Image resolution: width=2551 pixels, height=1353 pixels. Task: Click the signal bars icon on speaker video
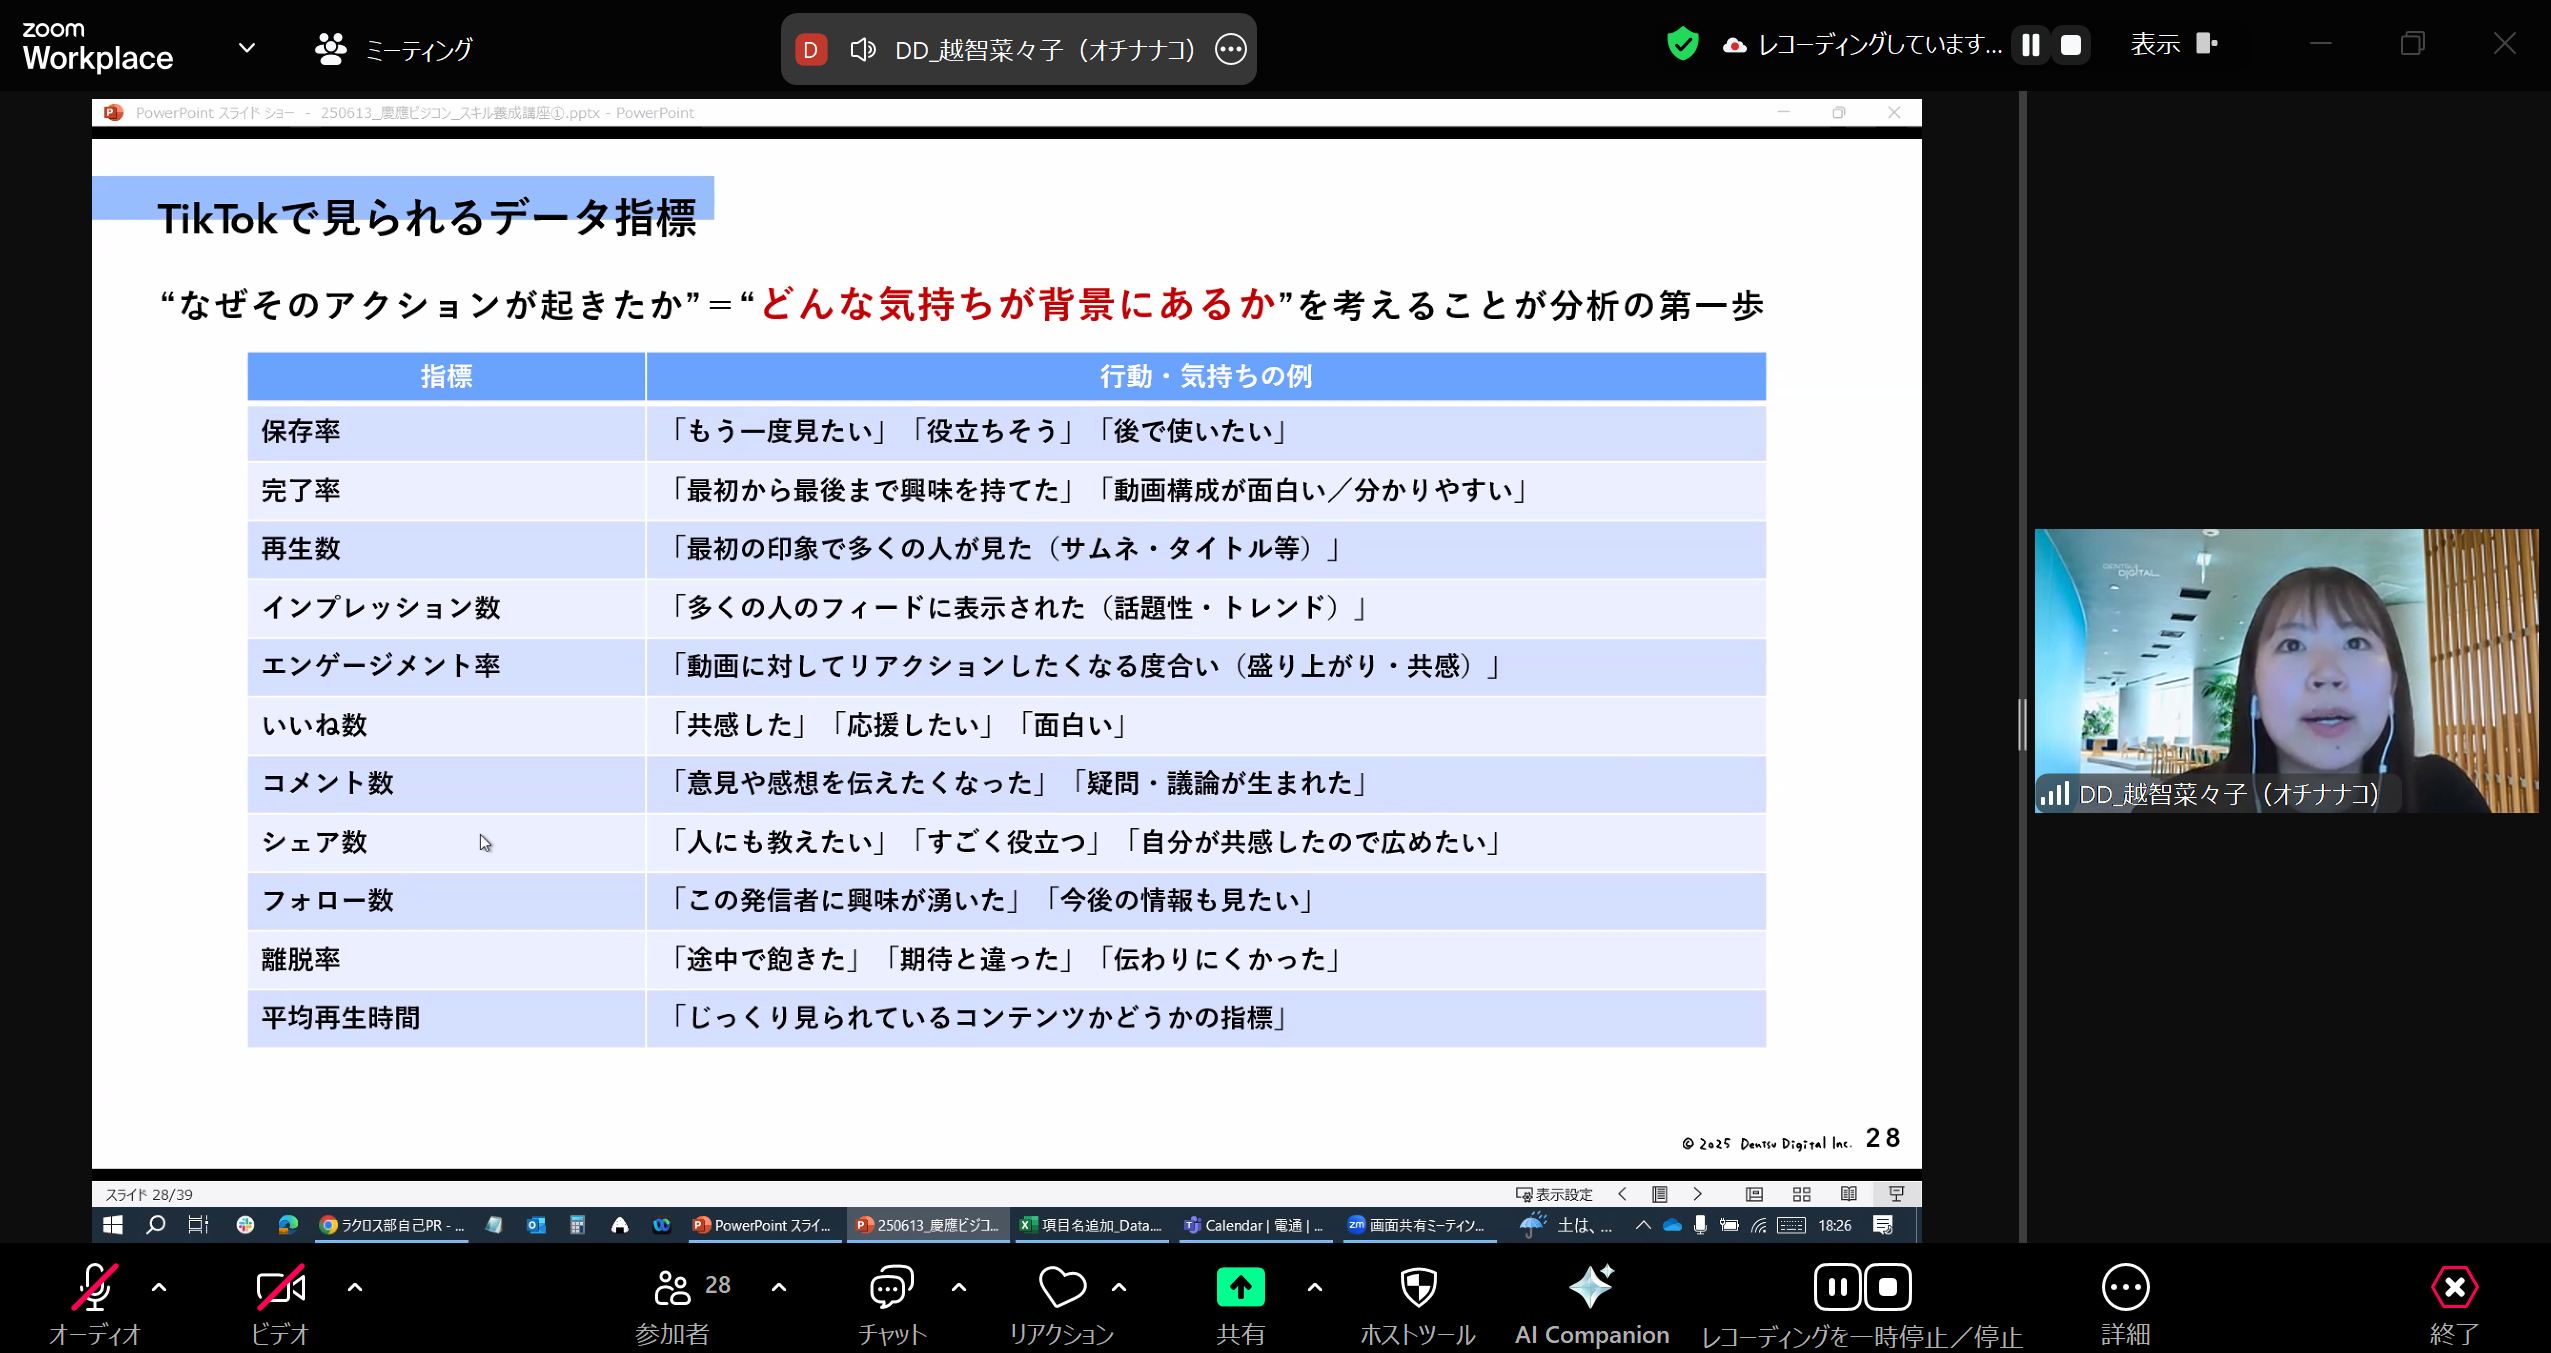(2055, 794)
